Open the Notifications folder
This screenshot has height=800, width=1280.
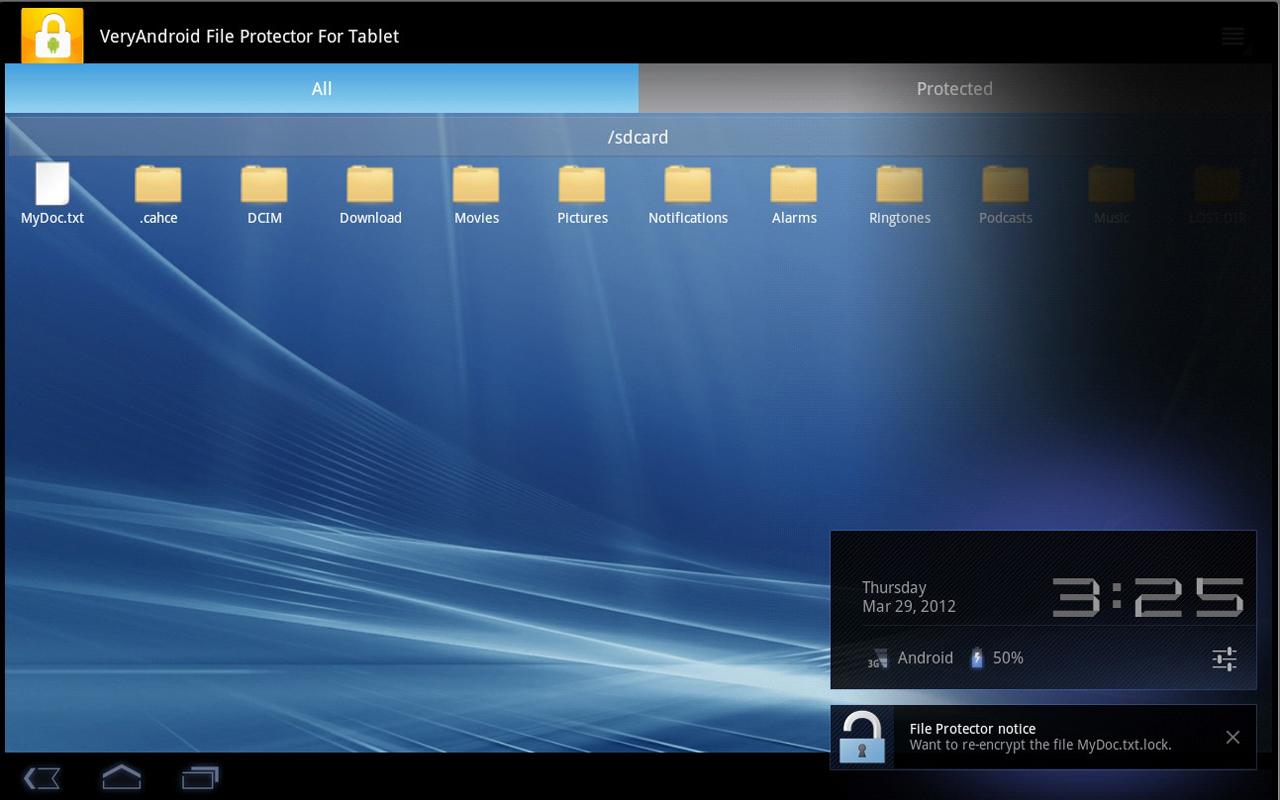(x=688, y=186)
